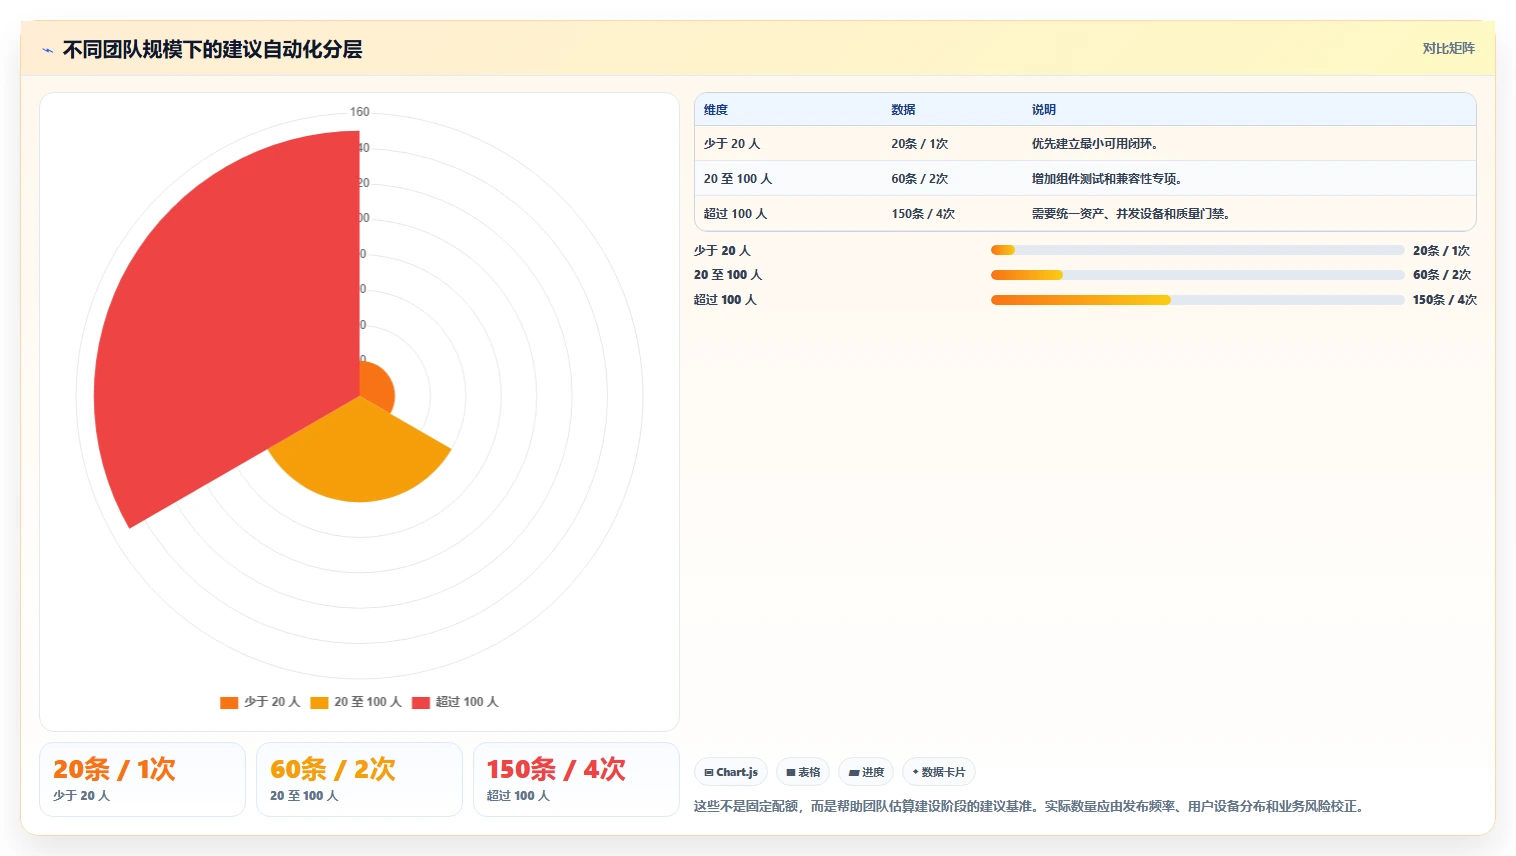Viewport: 1516px width, 856px height.
Task: Click the 数据卡片 chip icon
Action: [x=915, y=772]
